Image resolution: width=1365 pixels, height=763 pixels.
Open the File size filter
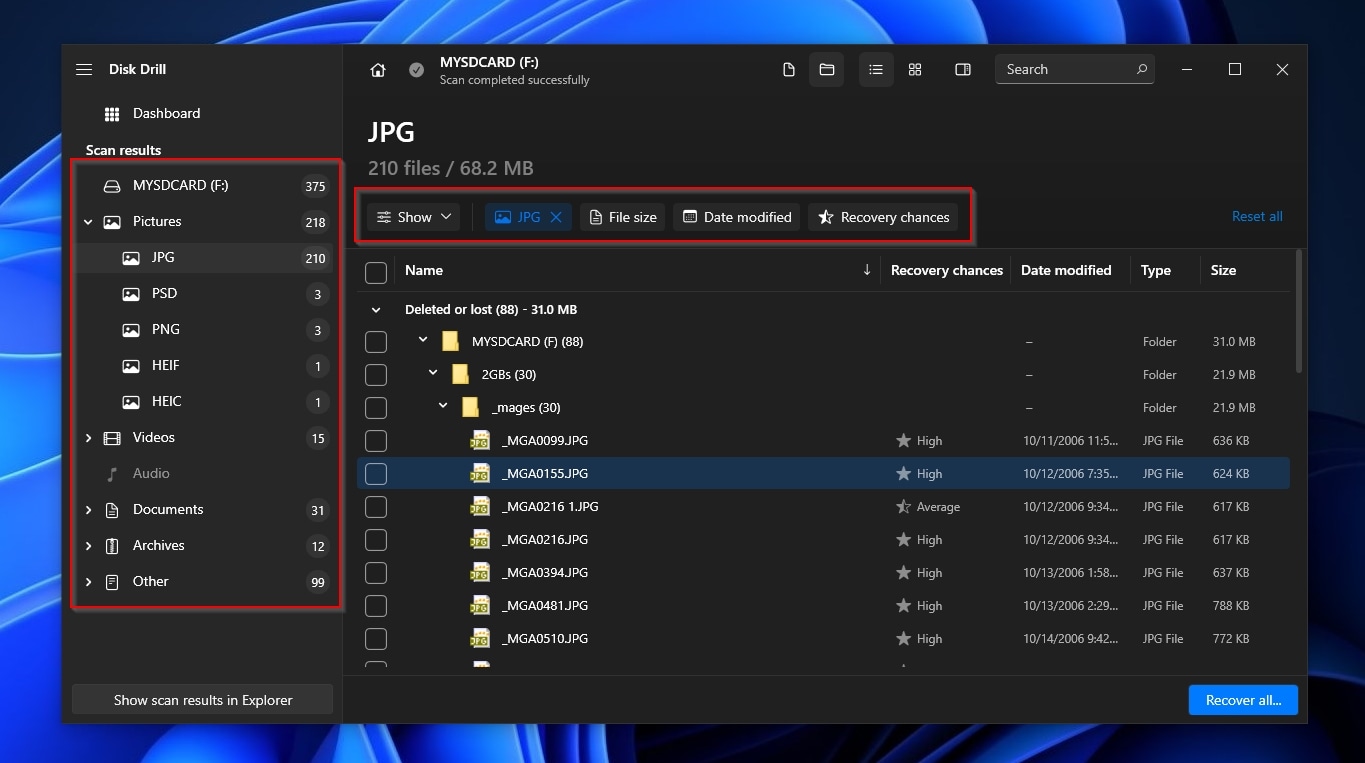[622, 217]
